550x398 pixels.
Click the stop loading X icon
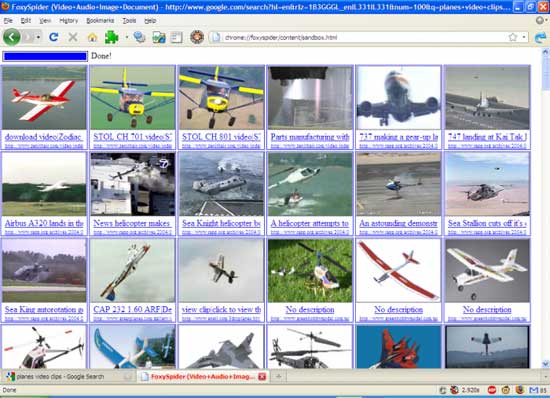click(x=73, y=37)
